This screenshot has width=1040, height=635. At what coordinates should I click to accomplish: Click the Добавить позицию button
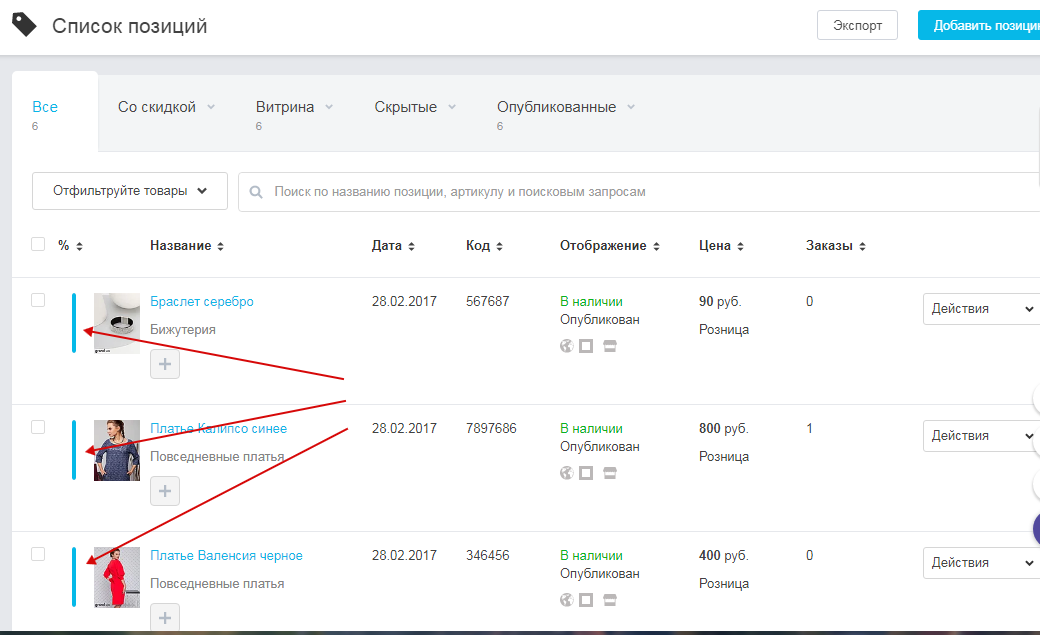(979, 25)
